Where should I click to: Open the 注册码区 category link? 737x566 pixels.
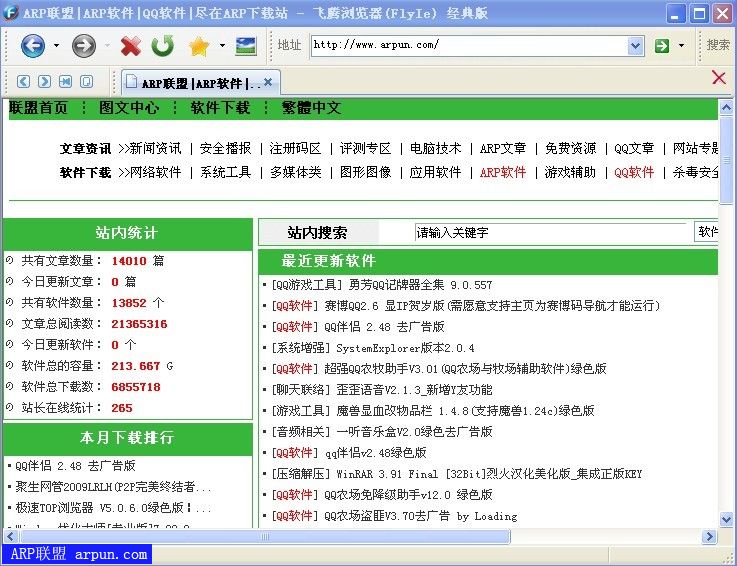pyautogui.click(x=295, y=149)
